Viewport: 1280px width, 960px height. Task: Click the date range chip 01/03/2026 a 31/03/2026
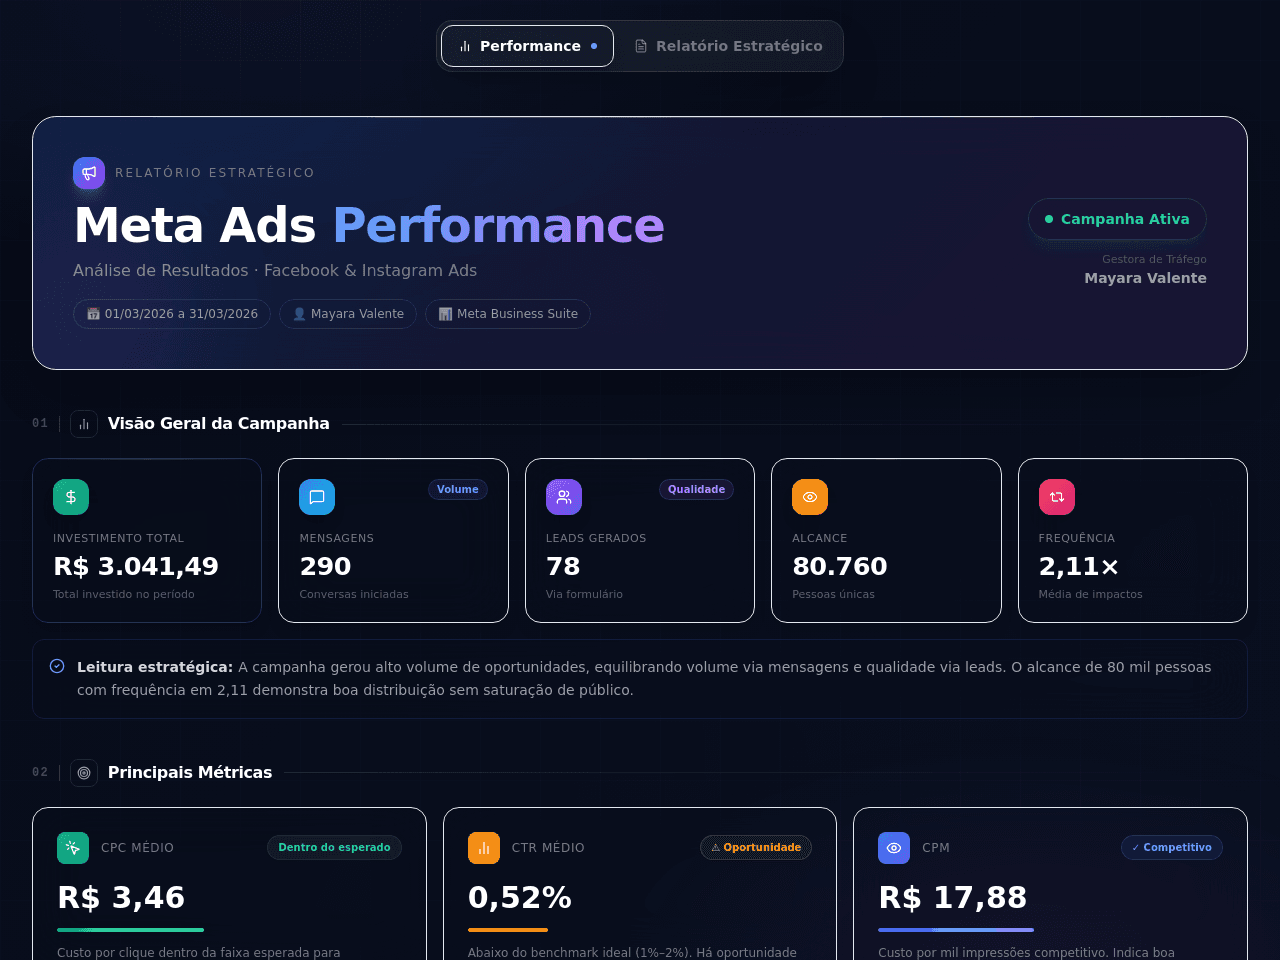(x=172, y=314)
